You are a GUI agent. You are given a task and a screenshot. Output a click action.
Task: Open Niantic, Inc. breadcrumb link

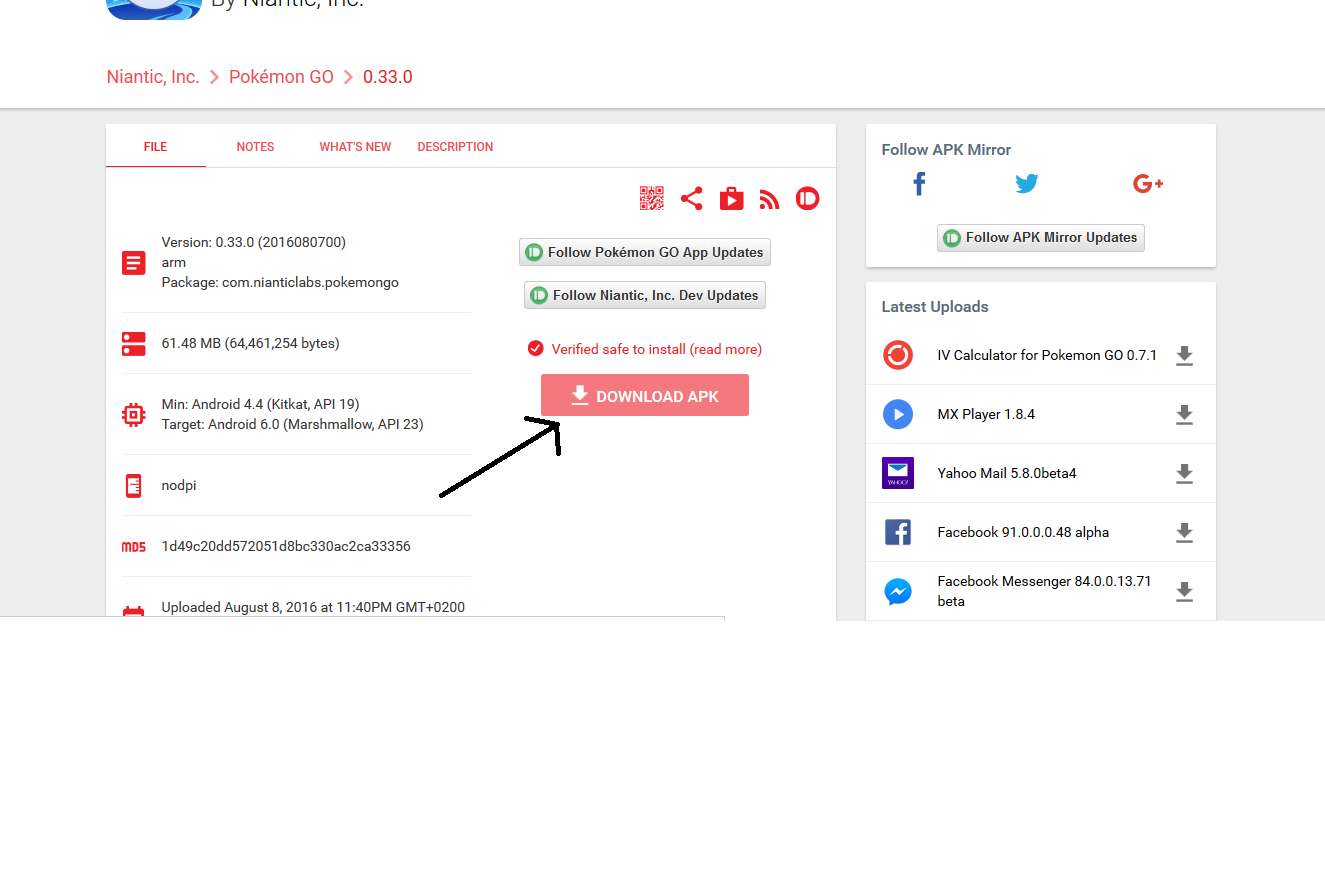click(153, 77)
